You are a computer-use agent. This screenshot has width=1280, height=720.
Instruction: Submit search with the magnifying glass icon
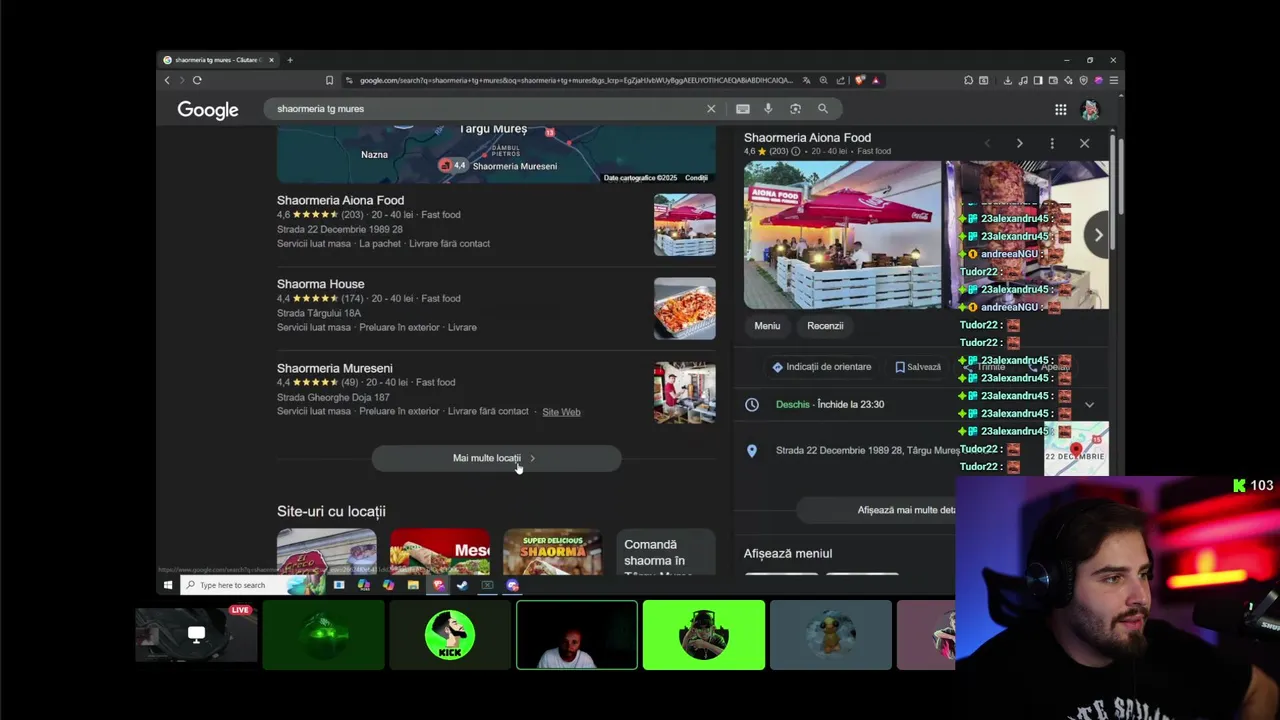823,108
